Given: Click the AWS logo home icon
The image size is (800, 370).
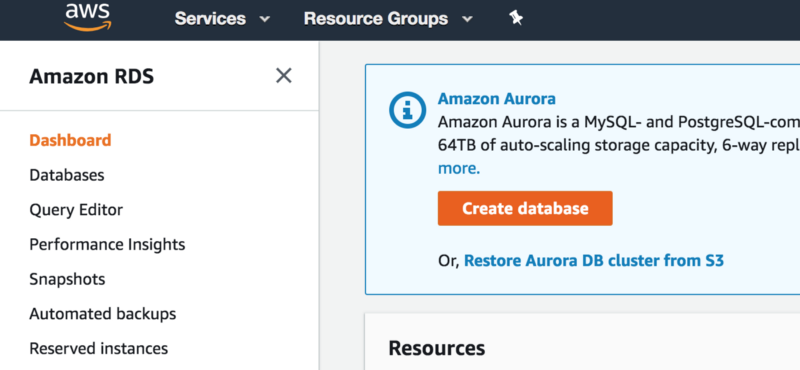Looking at the screenshot, I should coord(88,17).
